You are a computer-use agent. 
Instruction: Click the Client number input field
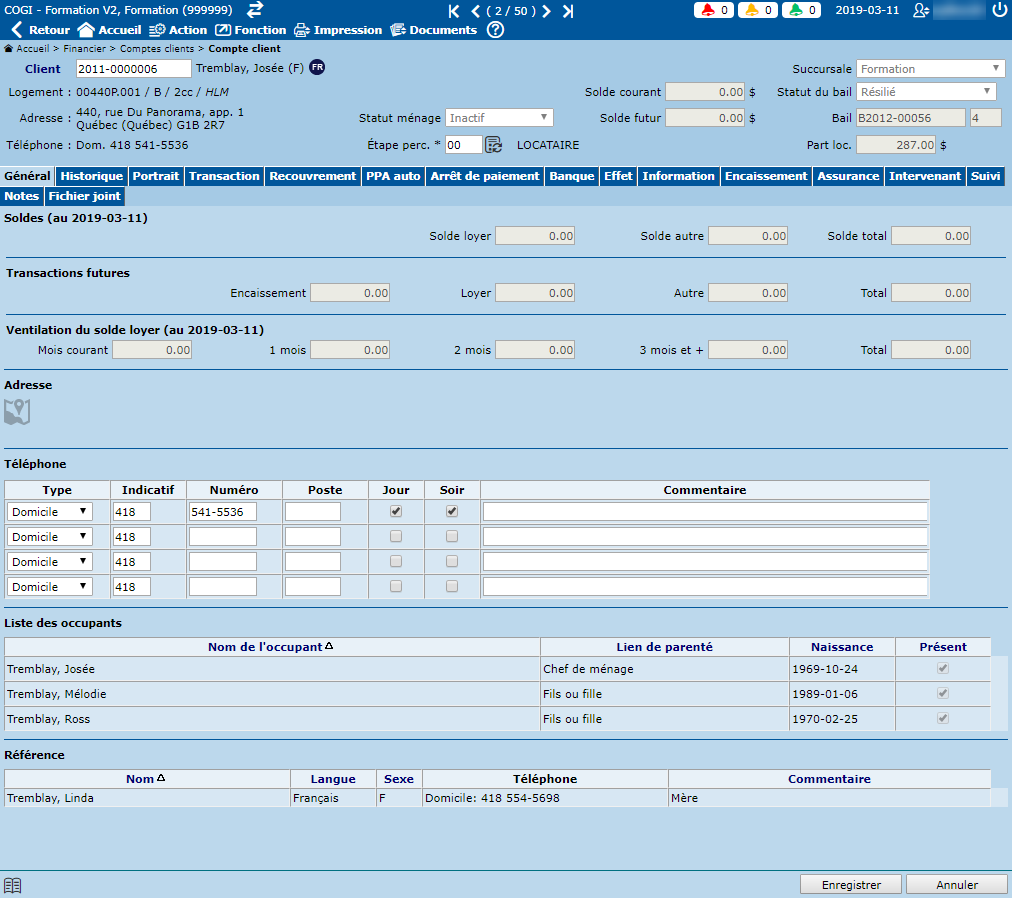(x=133, y=69)
